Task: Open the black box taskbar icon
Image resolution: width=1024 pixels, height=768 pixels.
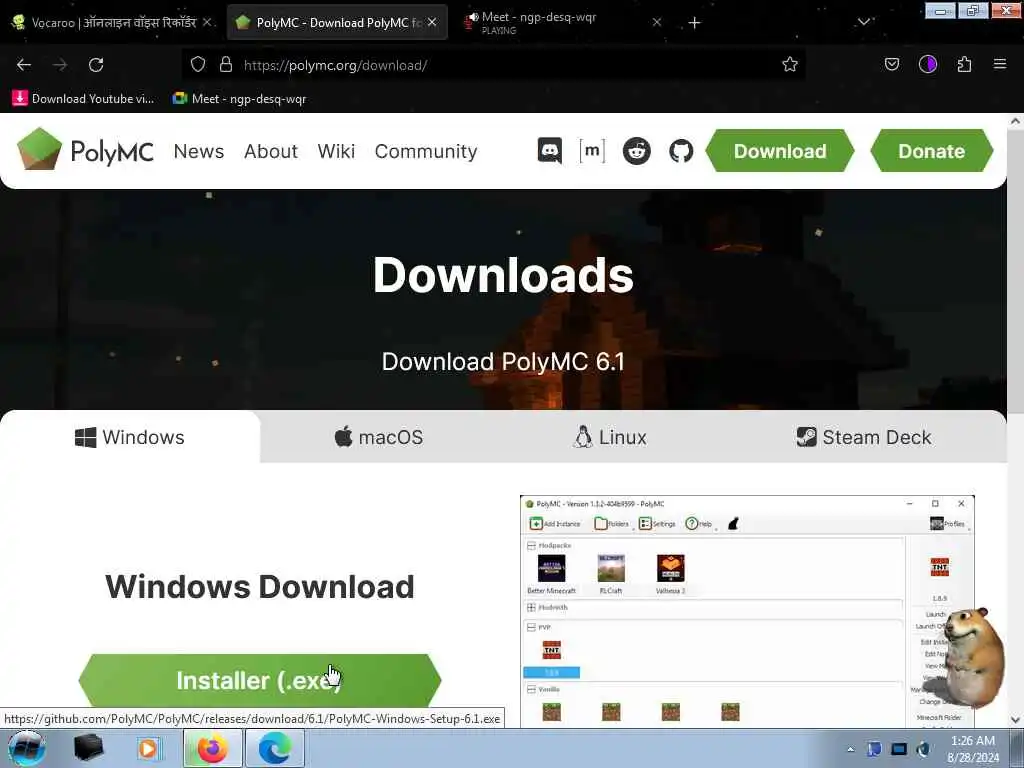Action: (88, 748)
